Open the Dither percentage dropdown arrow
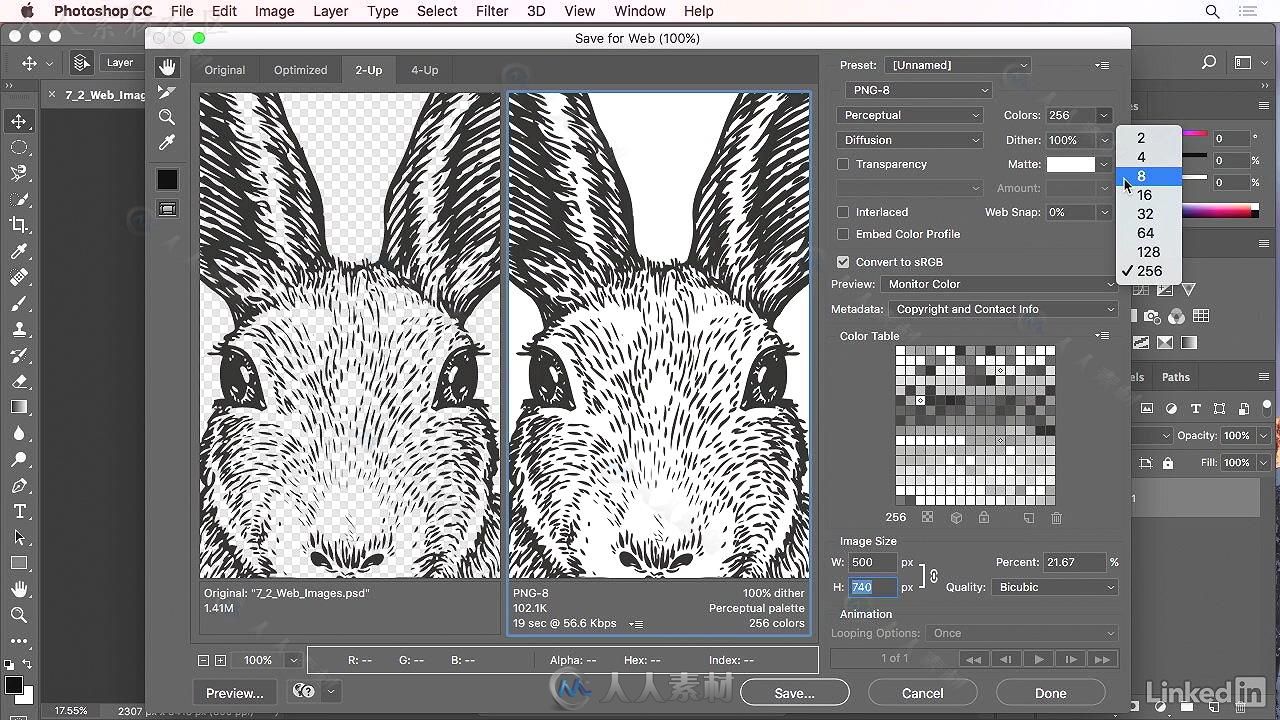The height and width of the screenshot is (720, 1280). 1104,140
